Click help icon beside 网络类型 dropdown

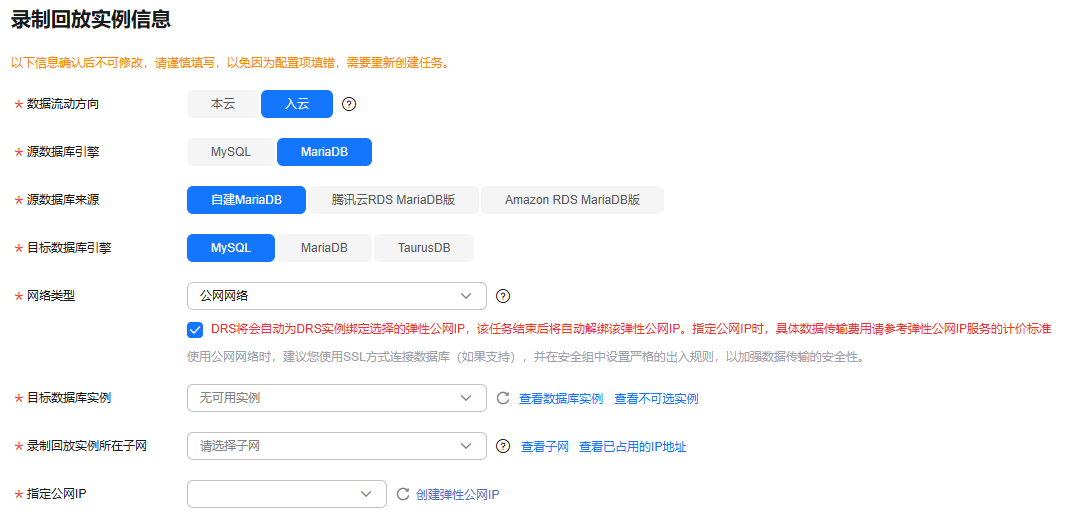click(503, 296)
